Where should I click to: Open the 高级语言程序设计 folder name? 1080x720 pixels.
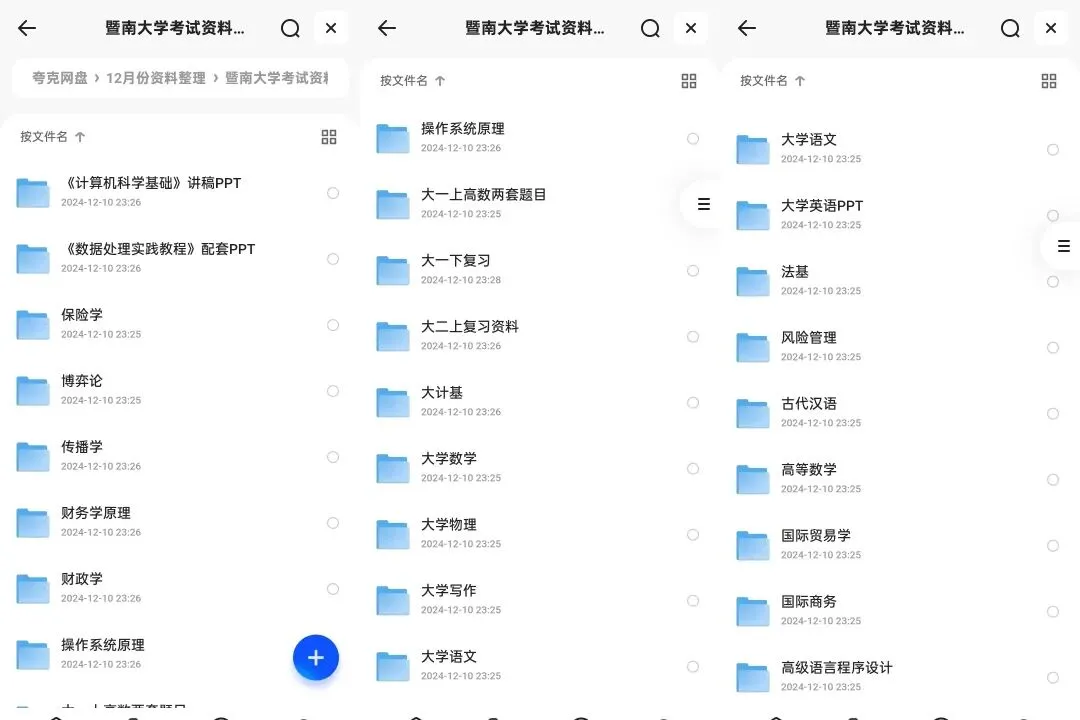pos(836,668)
